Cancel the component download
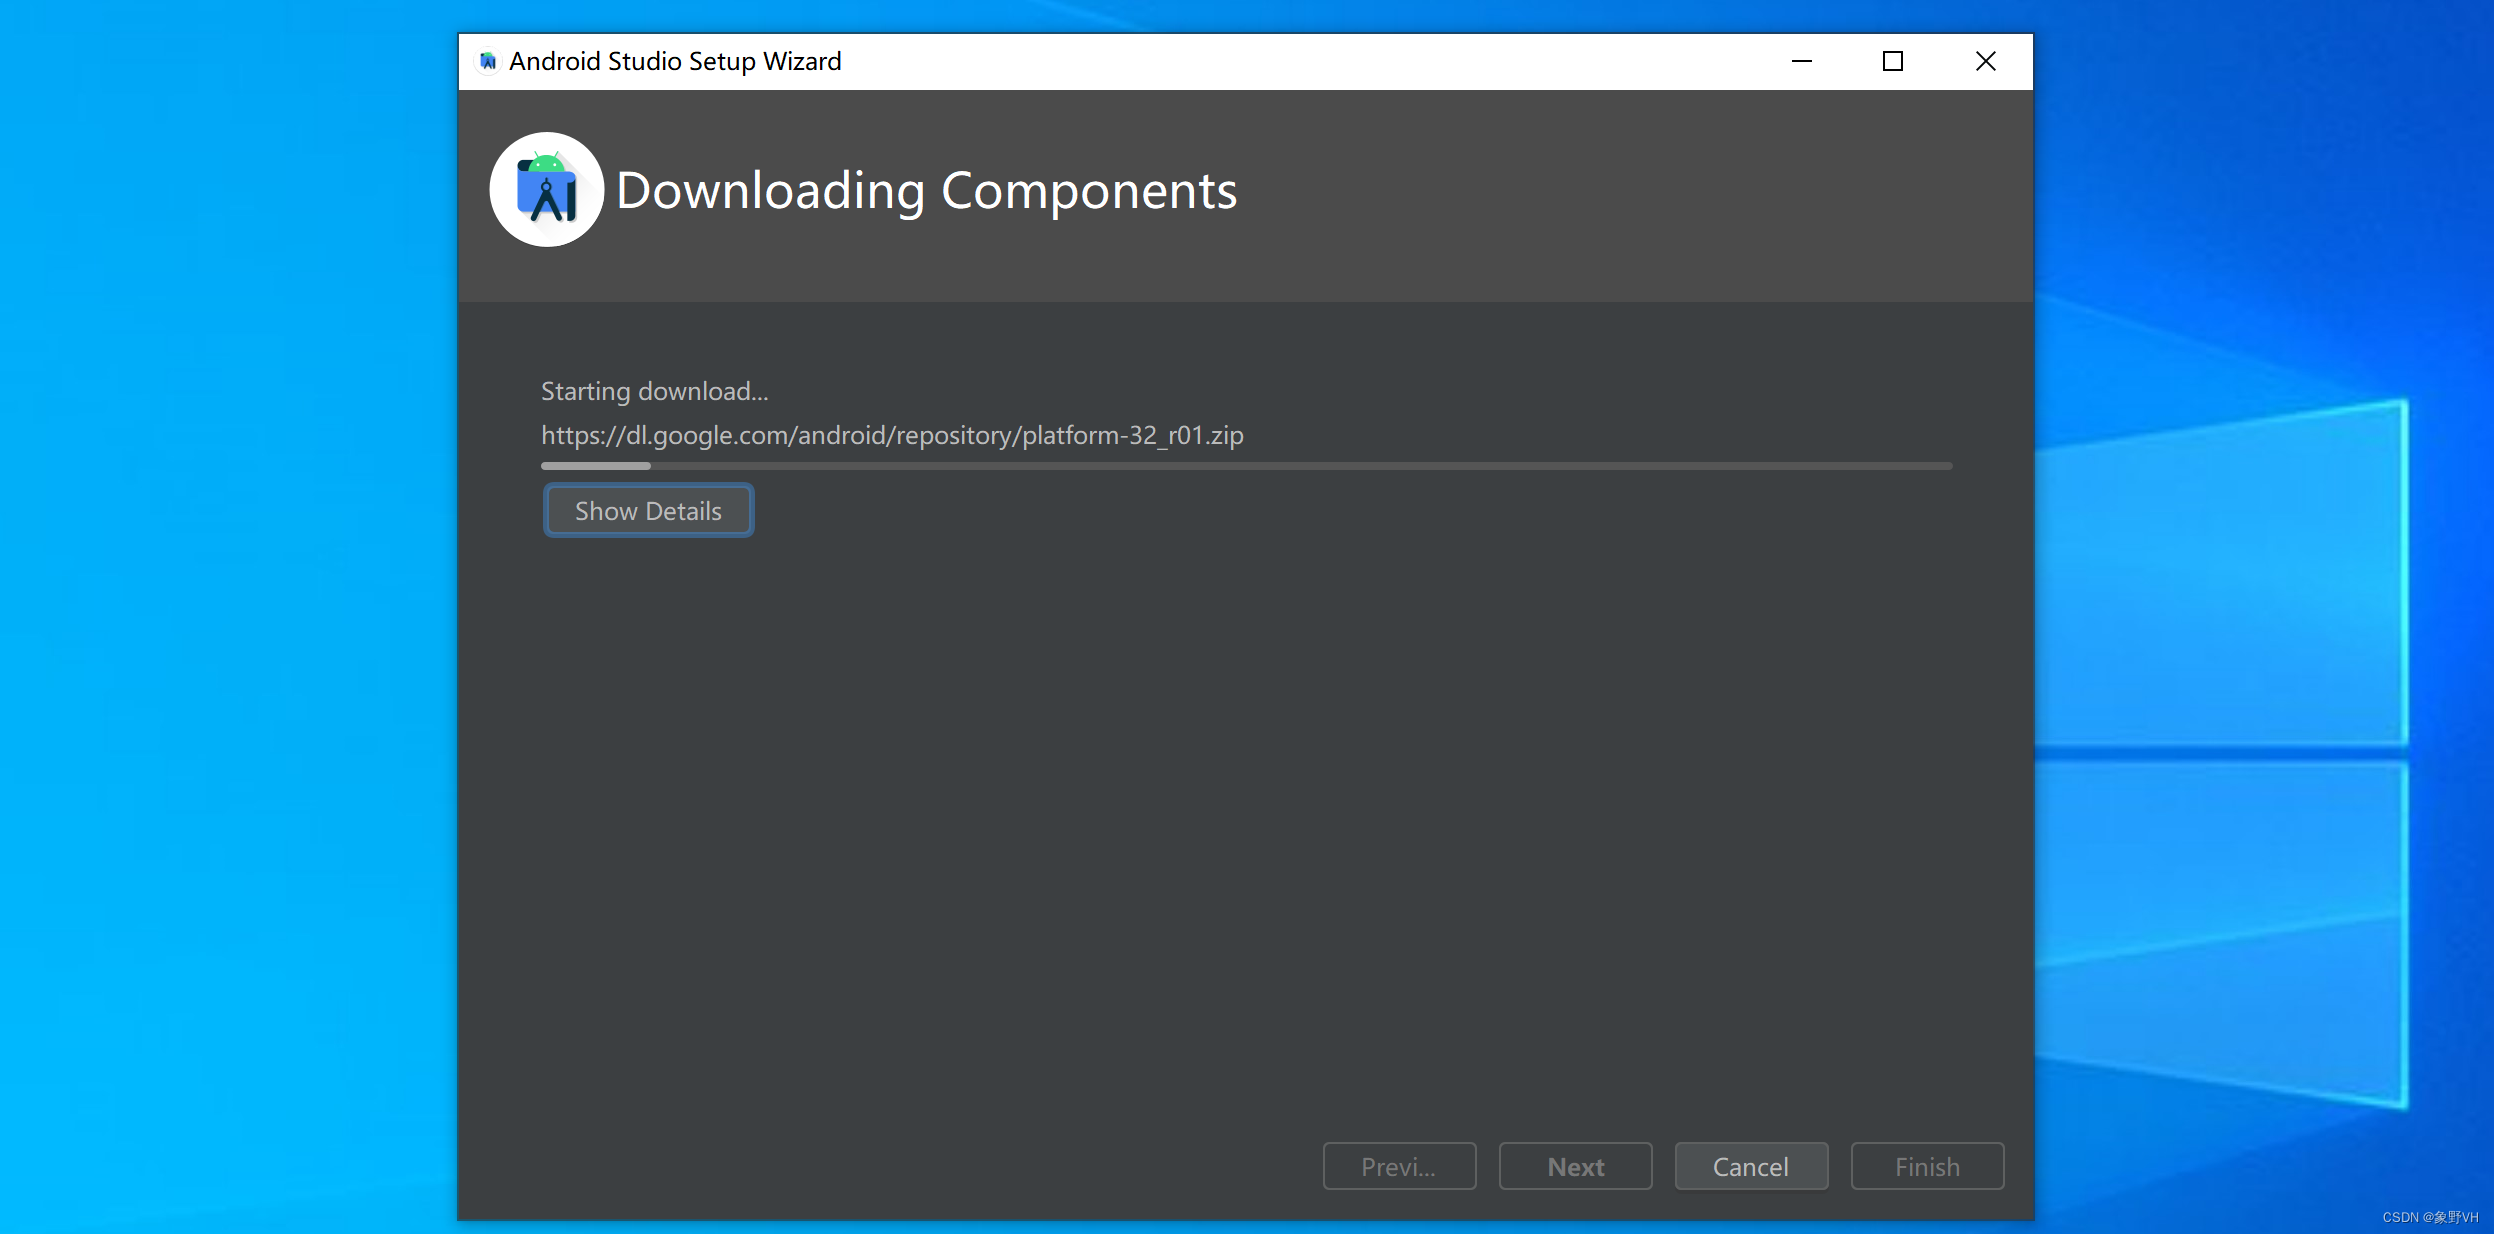Image resolution: width=2494 pixels, height=1234 pixels. tap(1751, 1166)
